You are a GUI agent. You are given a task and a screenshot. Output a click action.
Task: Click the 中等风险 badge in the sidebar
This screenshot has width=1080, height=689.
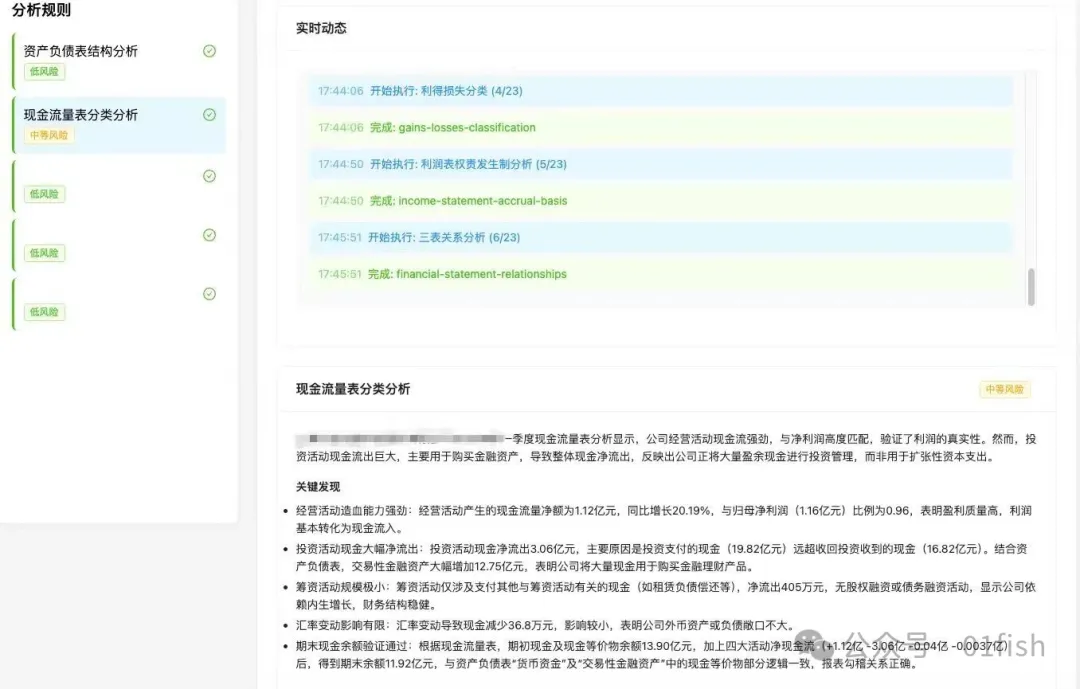[x=49, y=135]
